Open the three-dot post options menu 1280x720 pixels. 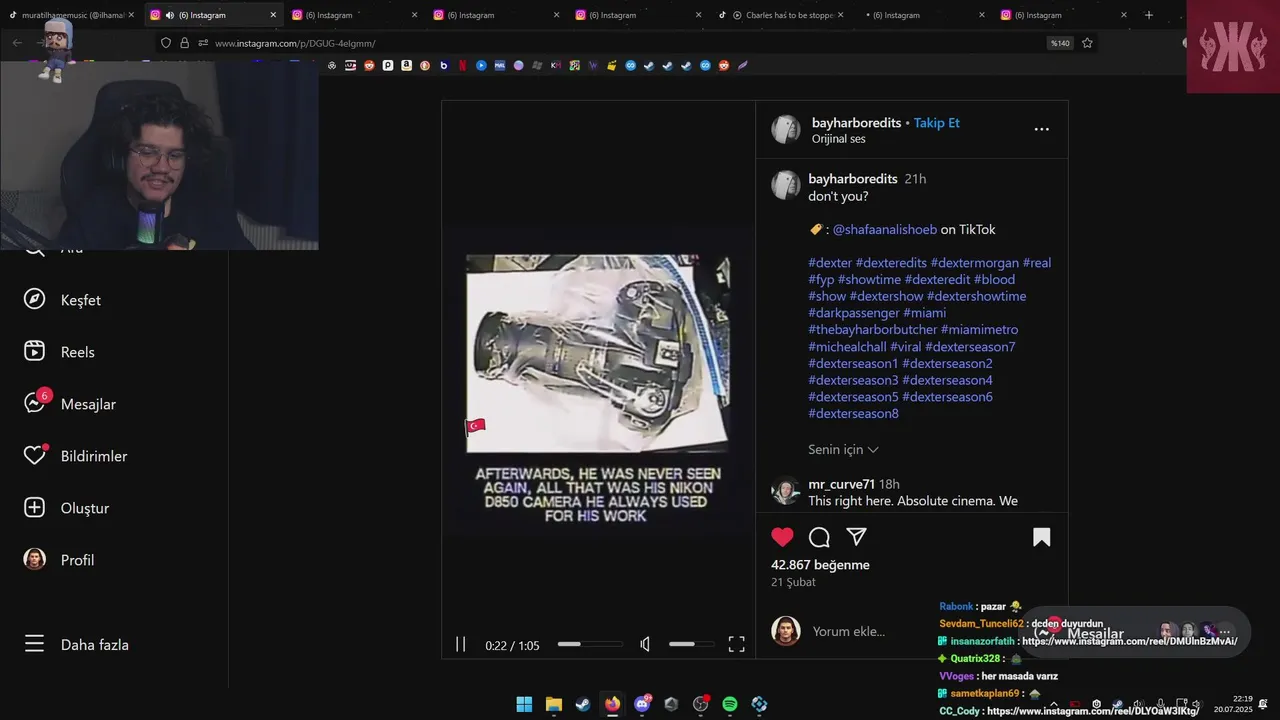(x=1041, y=129)
